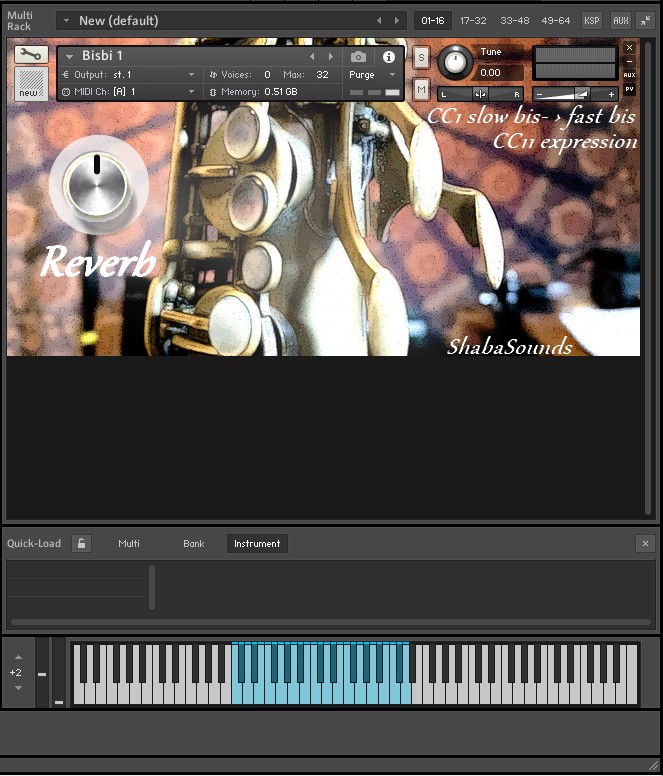Open the MIDI Ch [A] 1 dropdown

coord(191,92)
